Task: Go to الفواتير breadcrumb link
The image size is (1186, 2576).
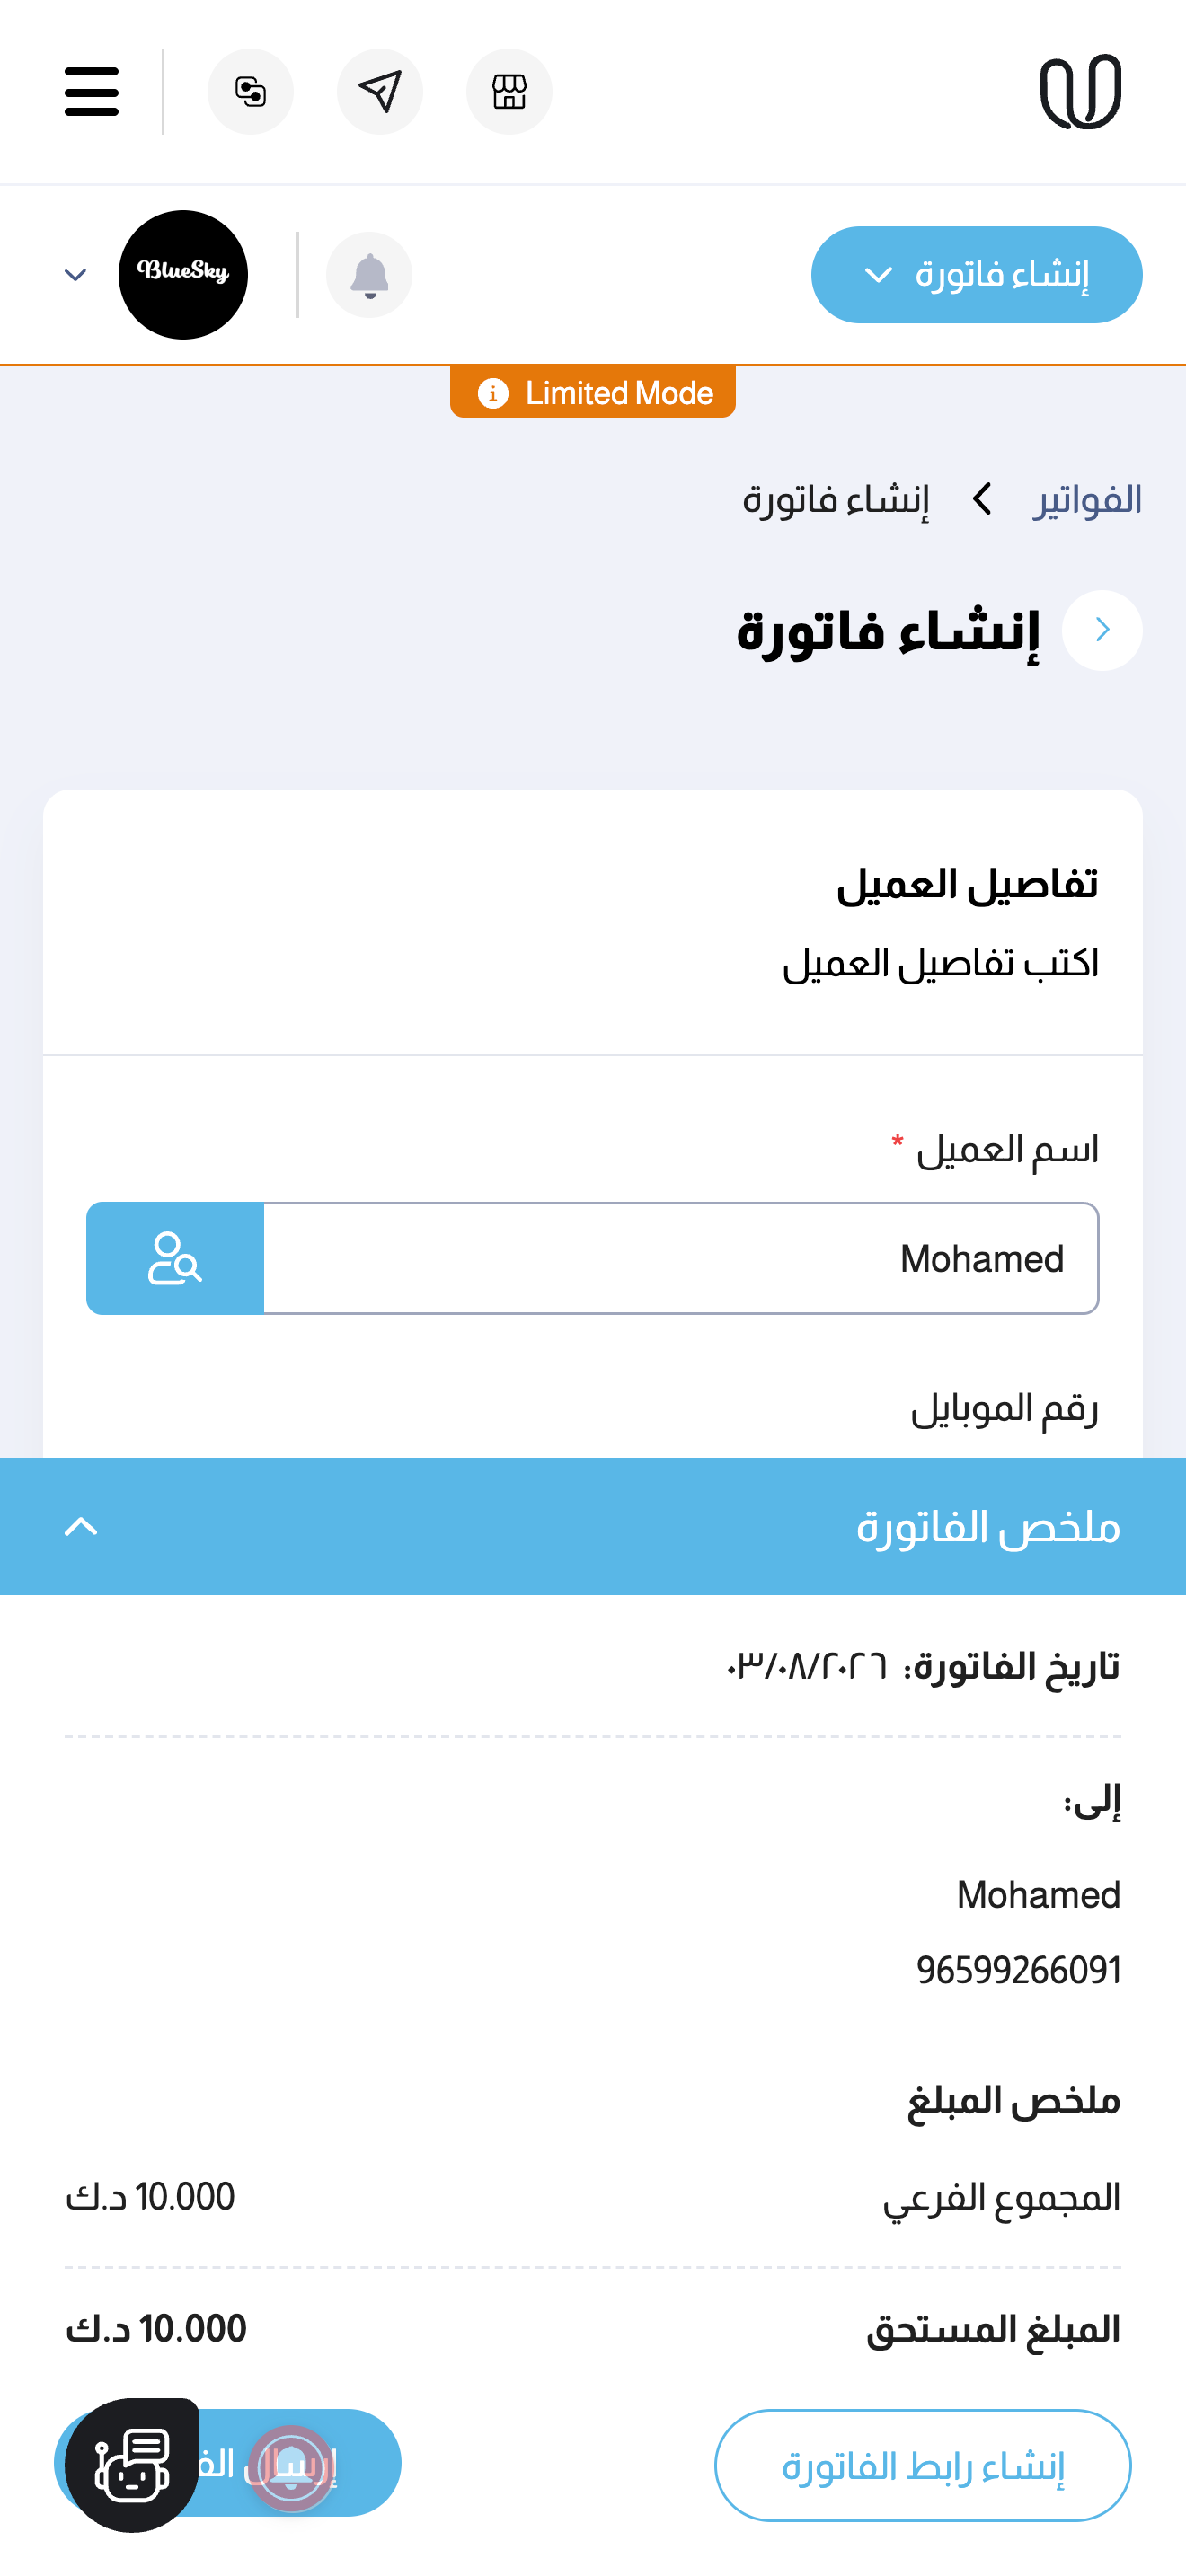Action: tap(1087, 499)
